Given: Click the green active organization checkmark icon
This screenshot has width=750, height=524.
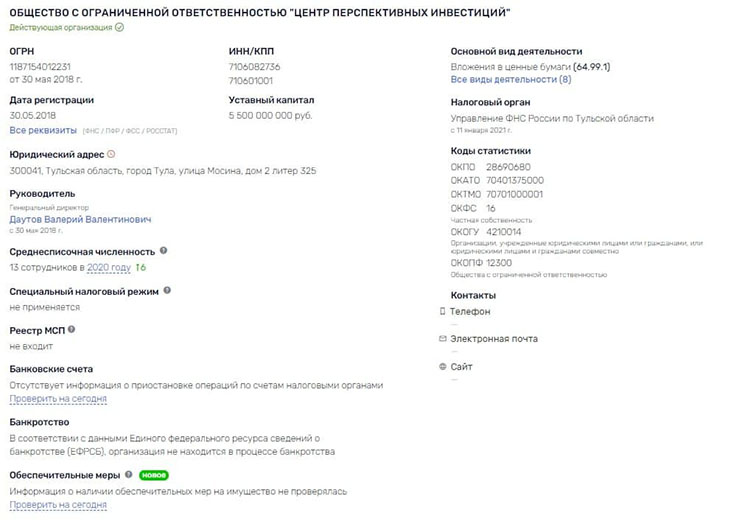Looking at the screenshot, I should click(119, 27).
